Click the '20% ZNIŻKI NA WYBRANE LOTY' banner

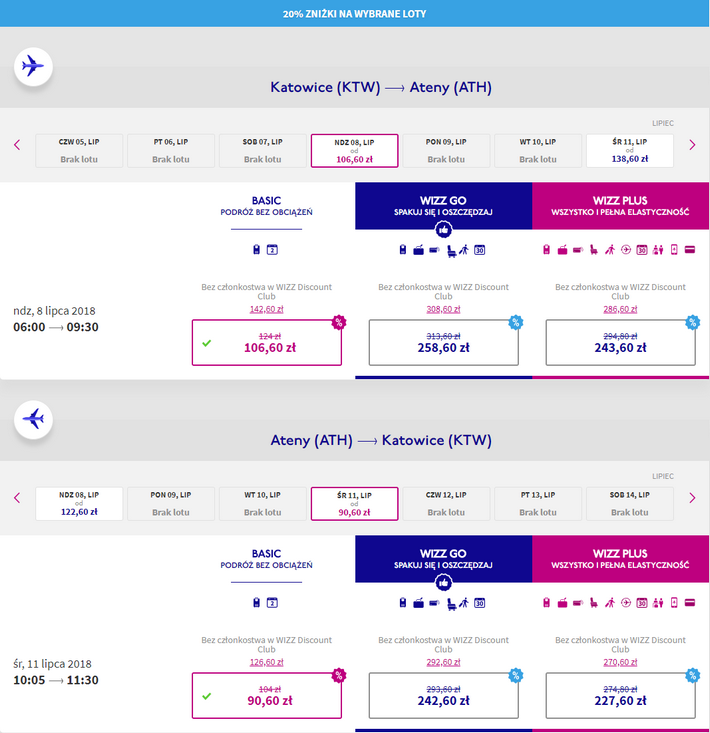click(x=355, y=14)
